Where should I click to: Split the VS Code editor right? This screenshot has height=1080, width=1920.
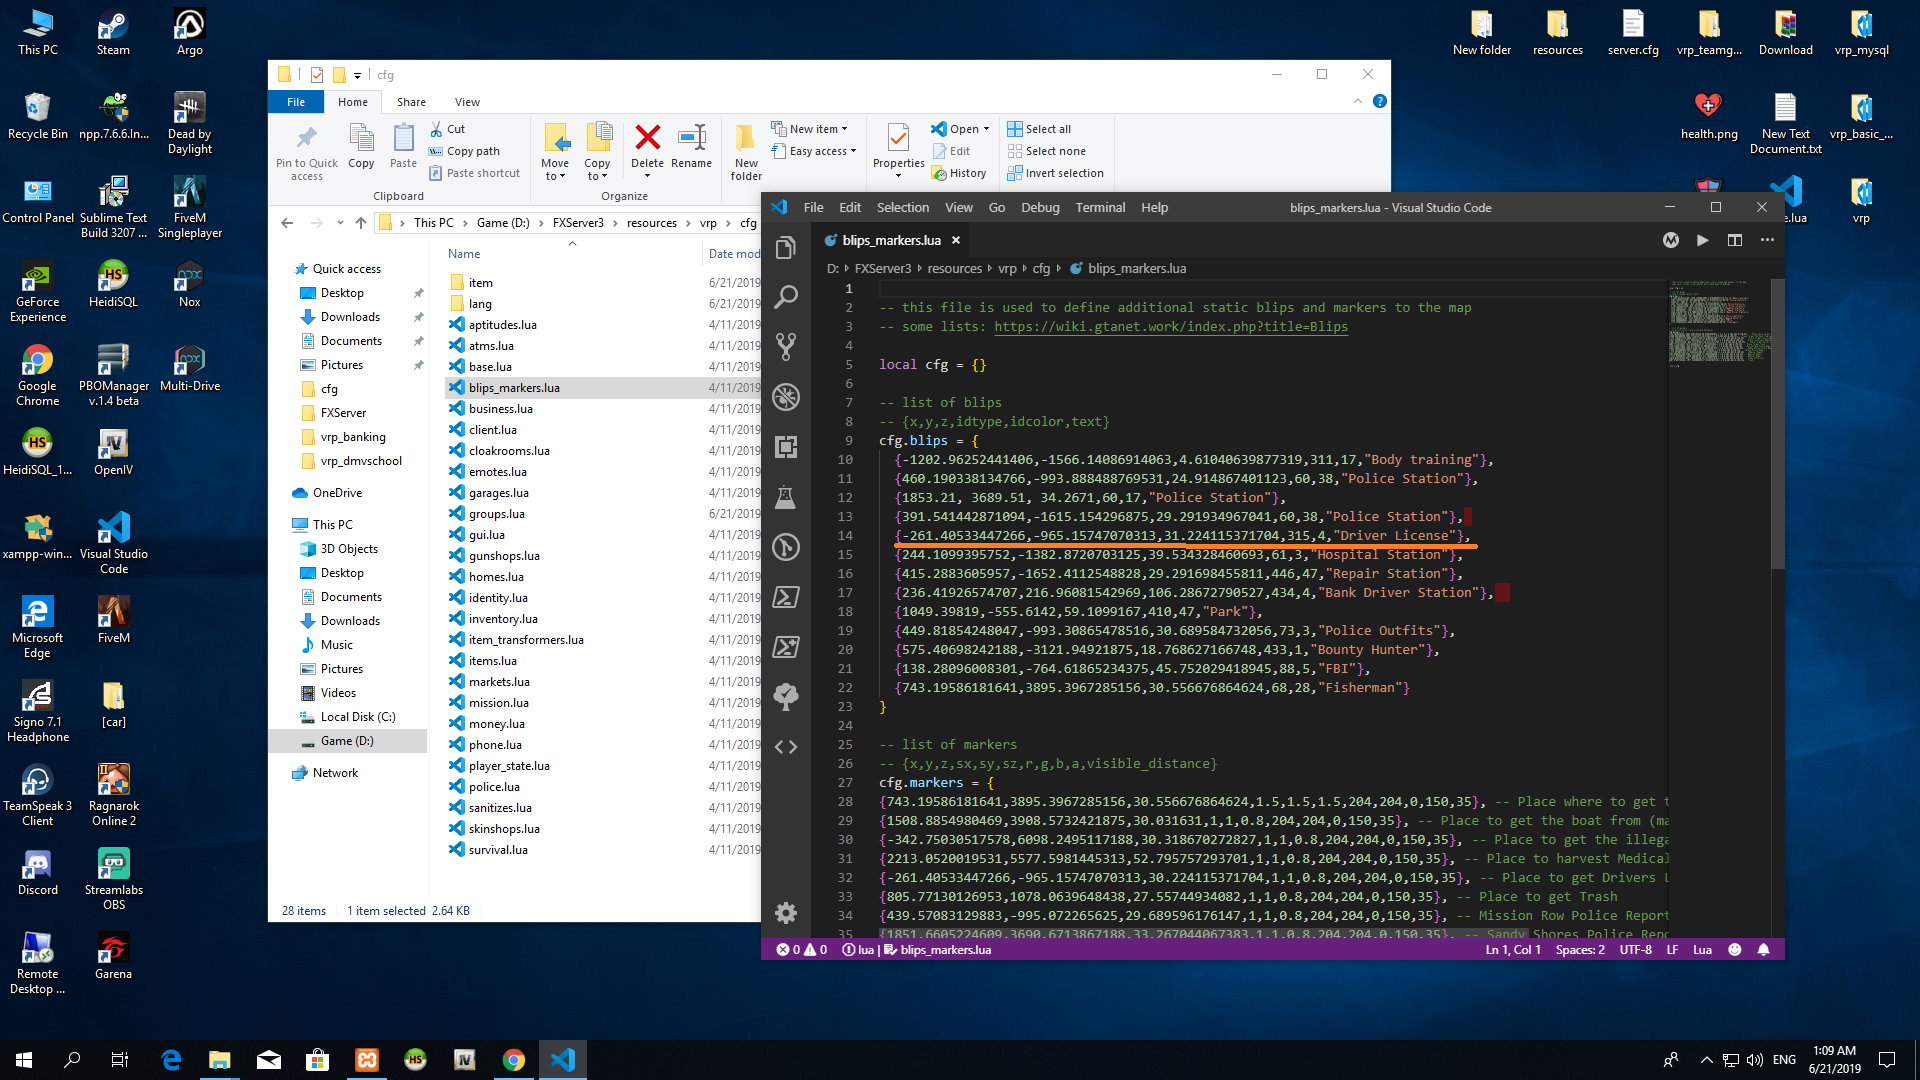pyautogui.click(x=1735, y=240)
